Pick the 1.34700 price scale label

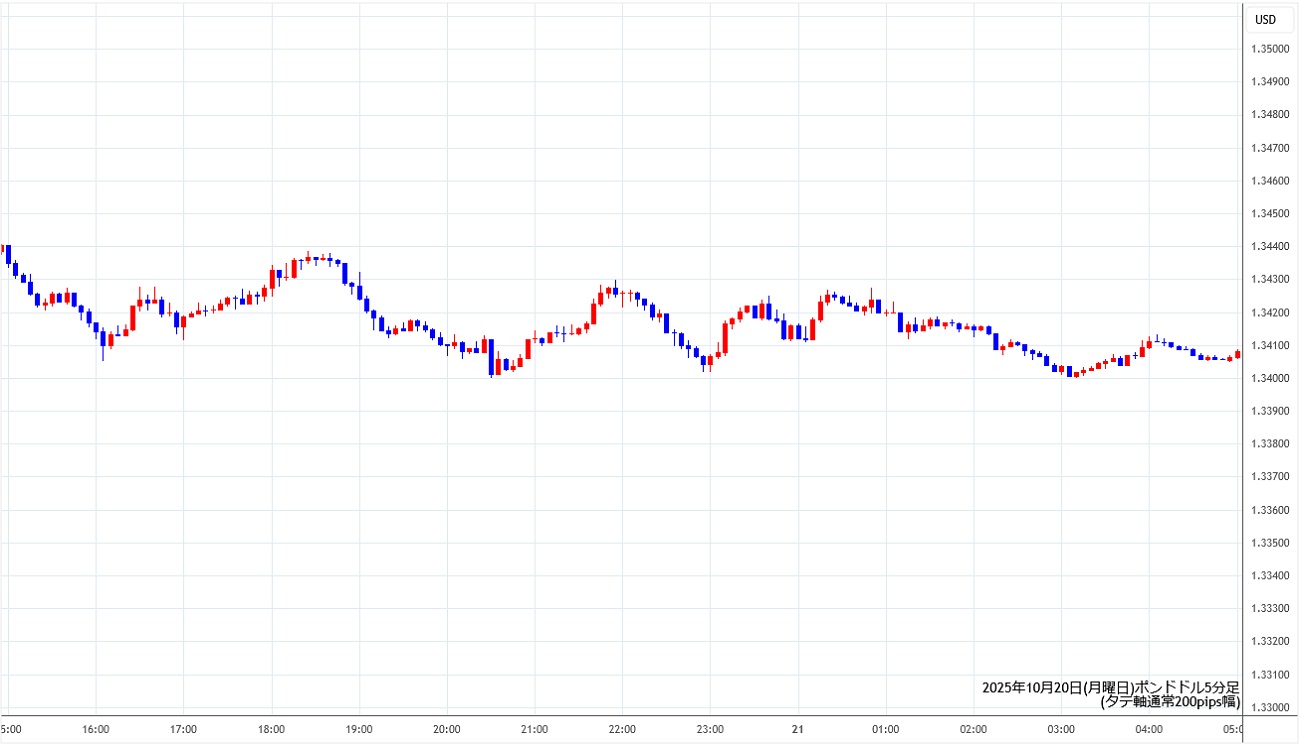(1270, 148)
